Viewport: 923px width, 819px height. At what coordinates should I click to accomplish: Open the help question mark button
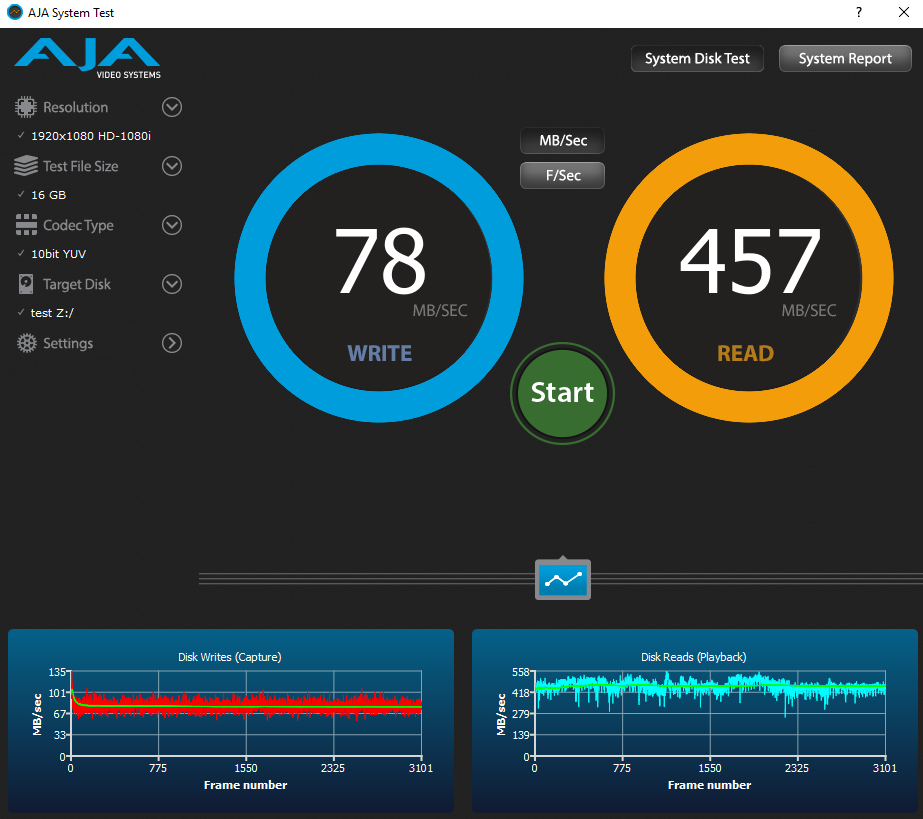[x=859, y=12]
